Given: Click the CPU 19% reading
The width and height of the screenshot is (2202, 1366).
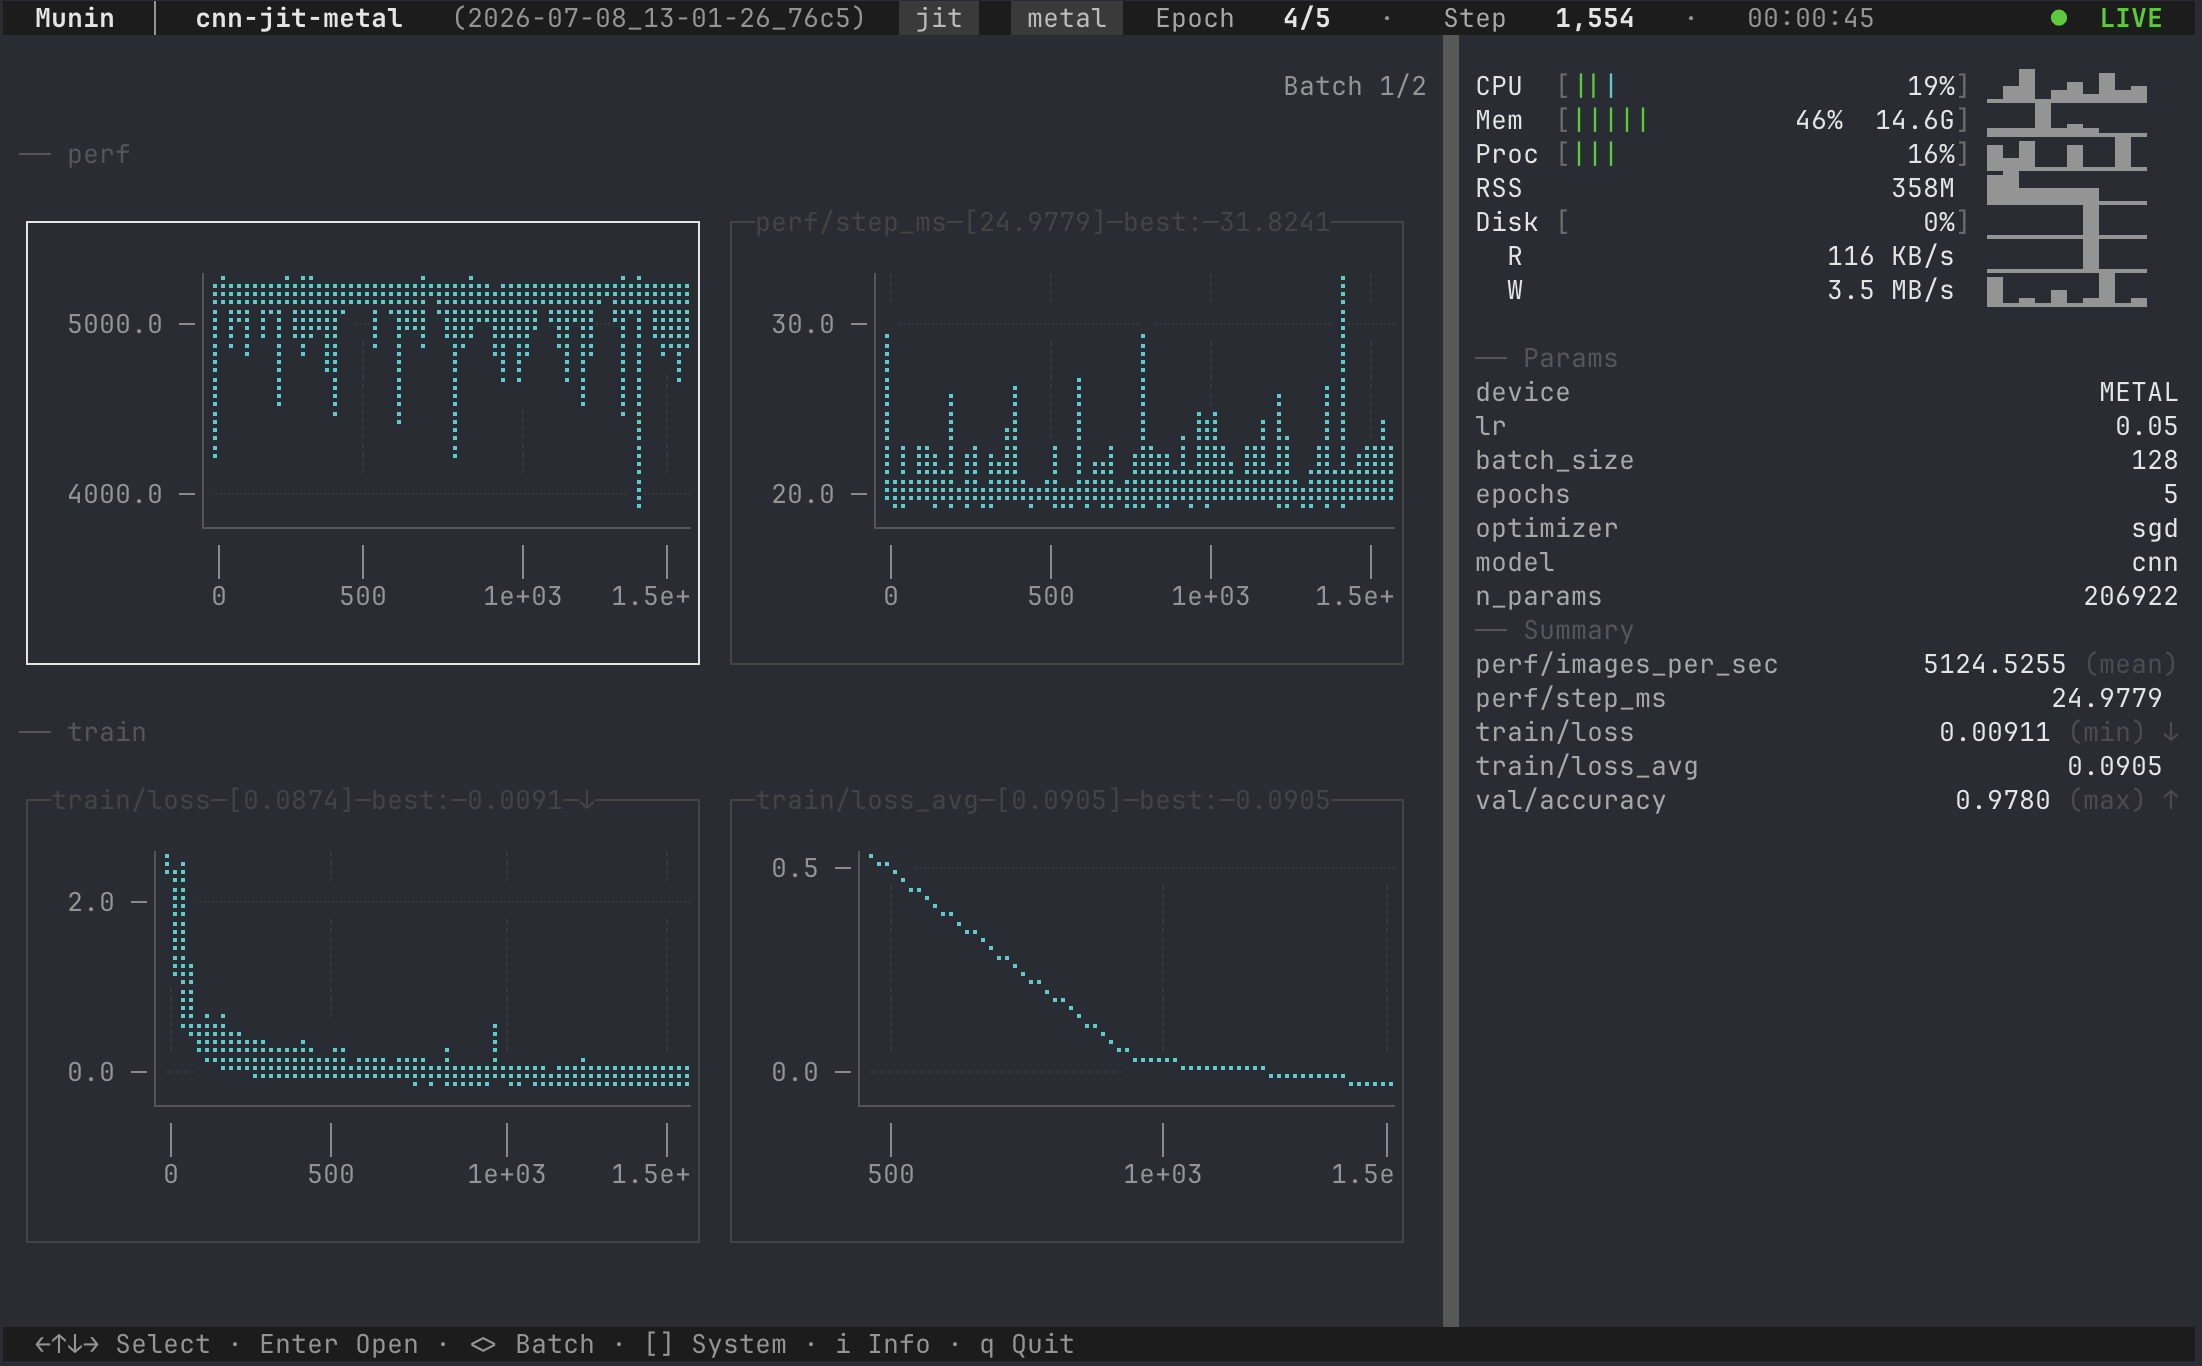Looking at the screenshot, I should tap(1931, 86).
